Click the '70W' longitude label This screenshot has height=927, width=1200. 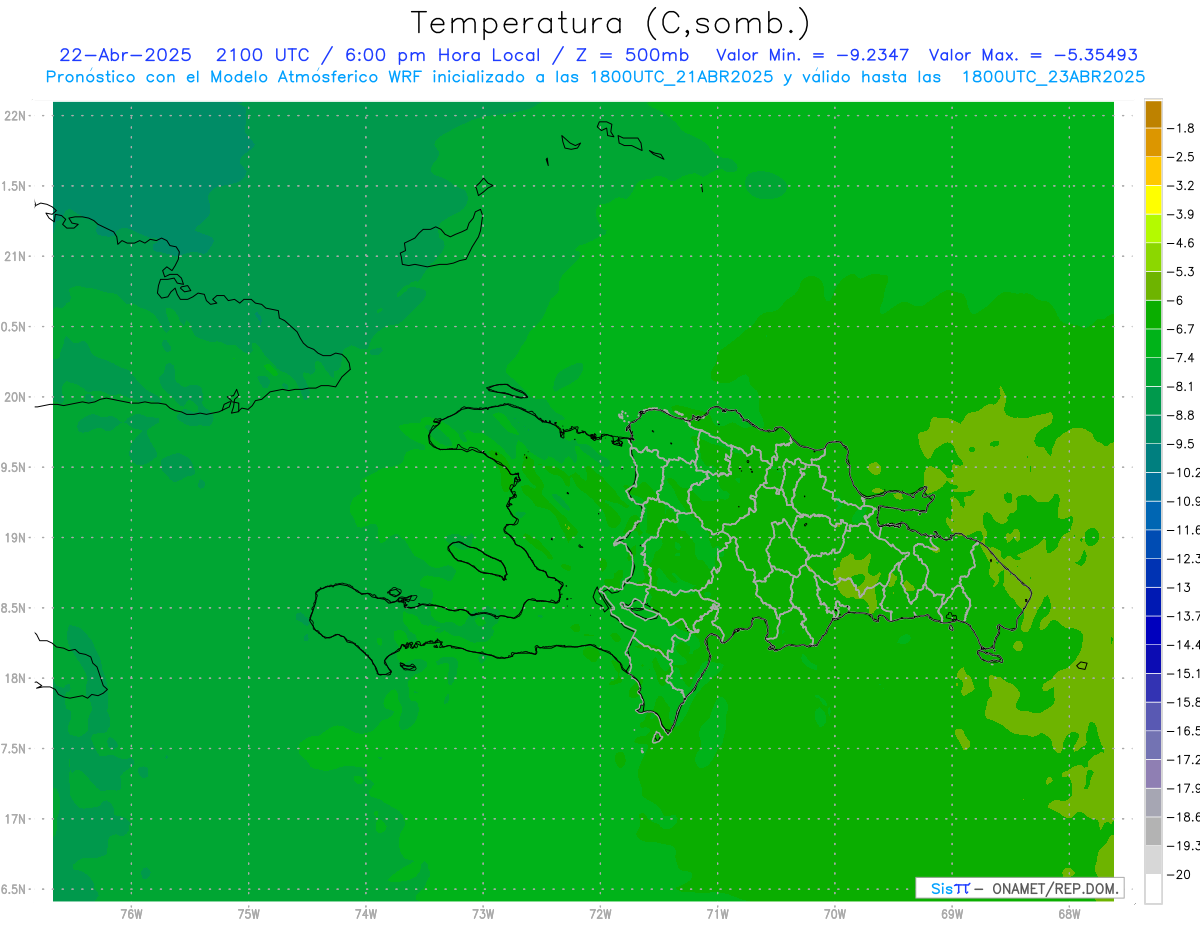click(835, 914)
